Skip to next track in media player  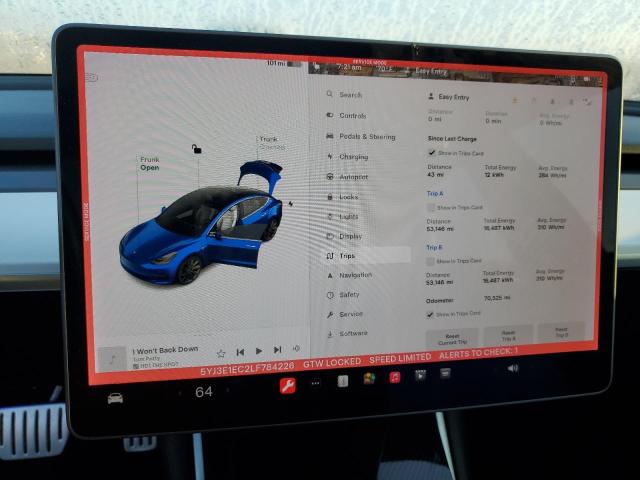[x=278, y=350]
